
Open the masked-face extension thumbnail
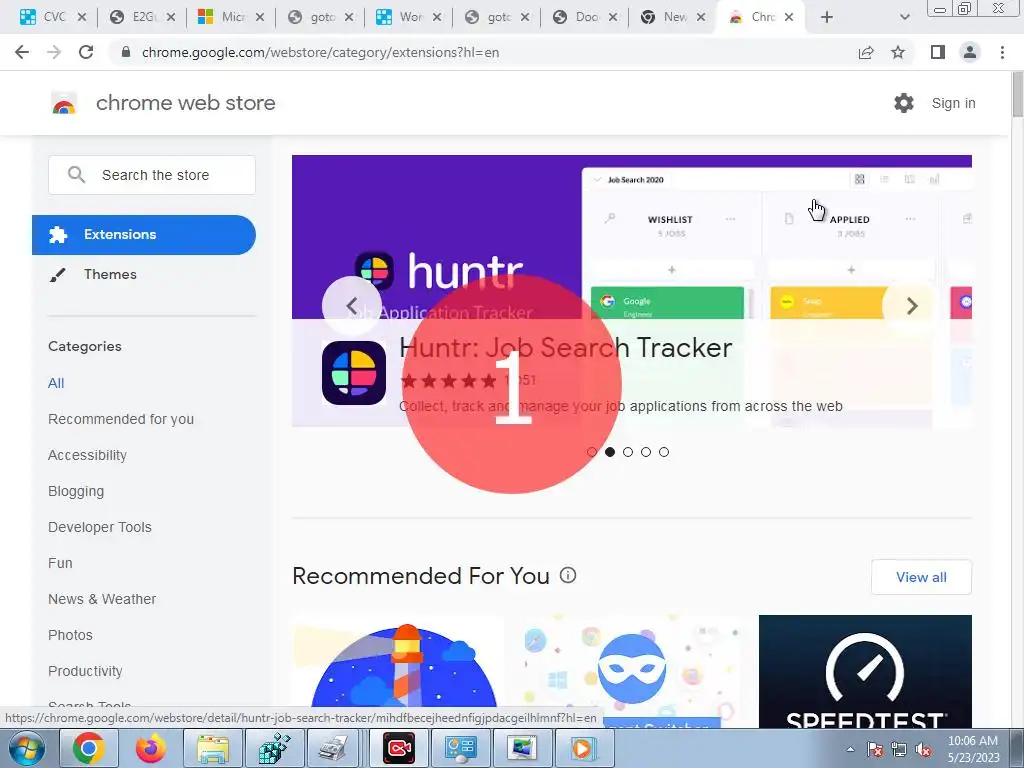tap(632, 671)
